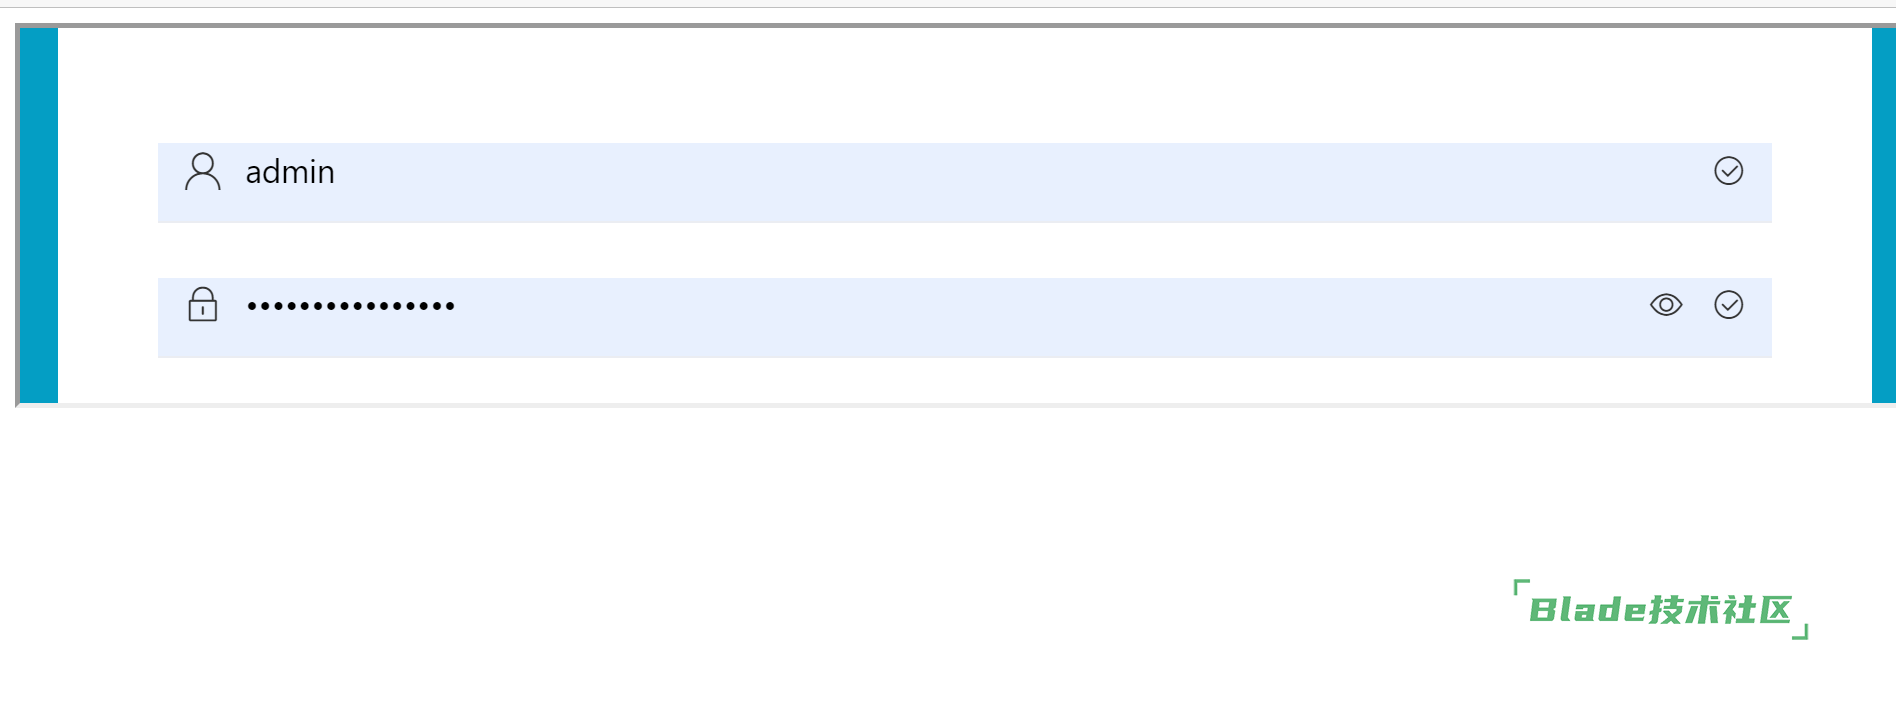Click the "admin" username text
1896x701 pixels.
[x=290, y=172]
